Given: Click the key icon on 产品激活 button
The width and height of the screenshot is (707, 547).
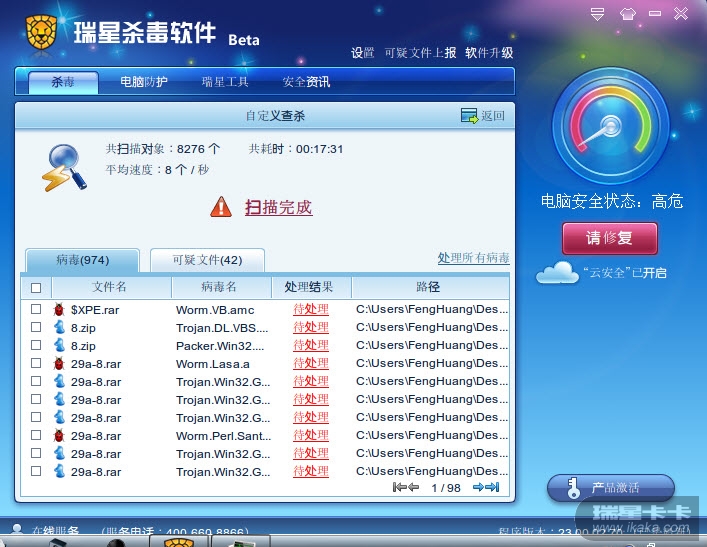Looking at the screenshot, I should [x=573, y=488].
